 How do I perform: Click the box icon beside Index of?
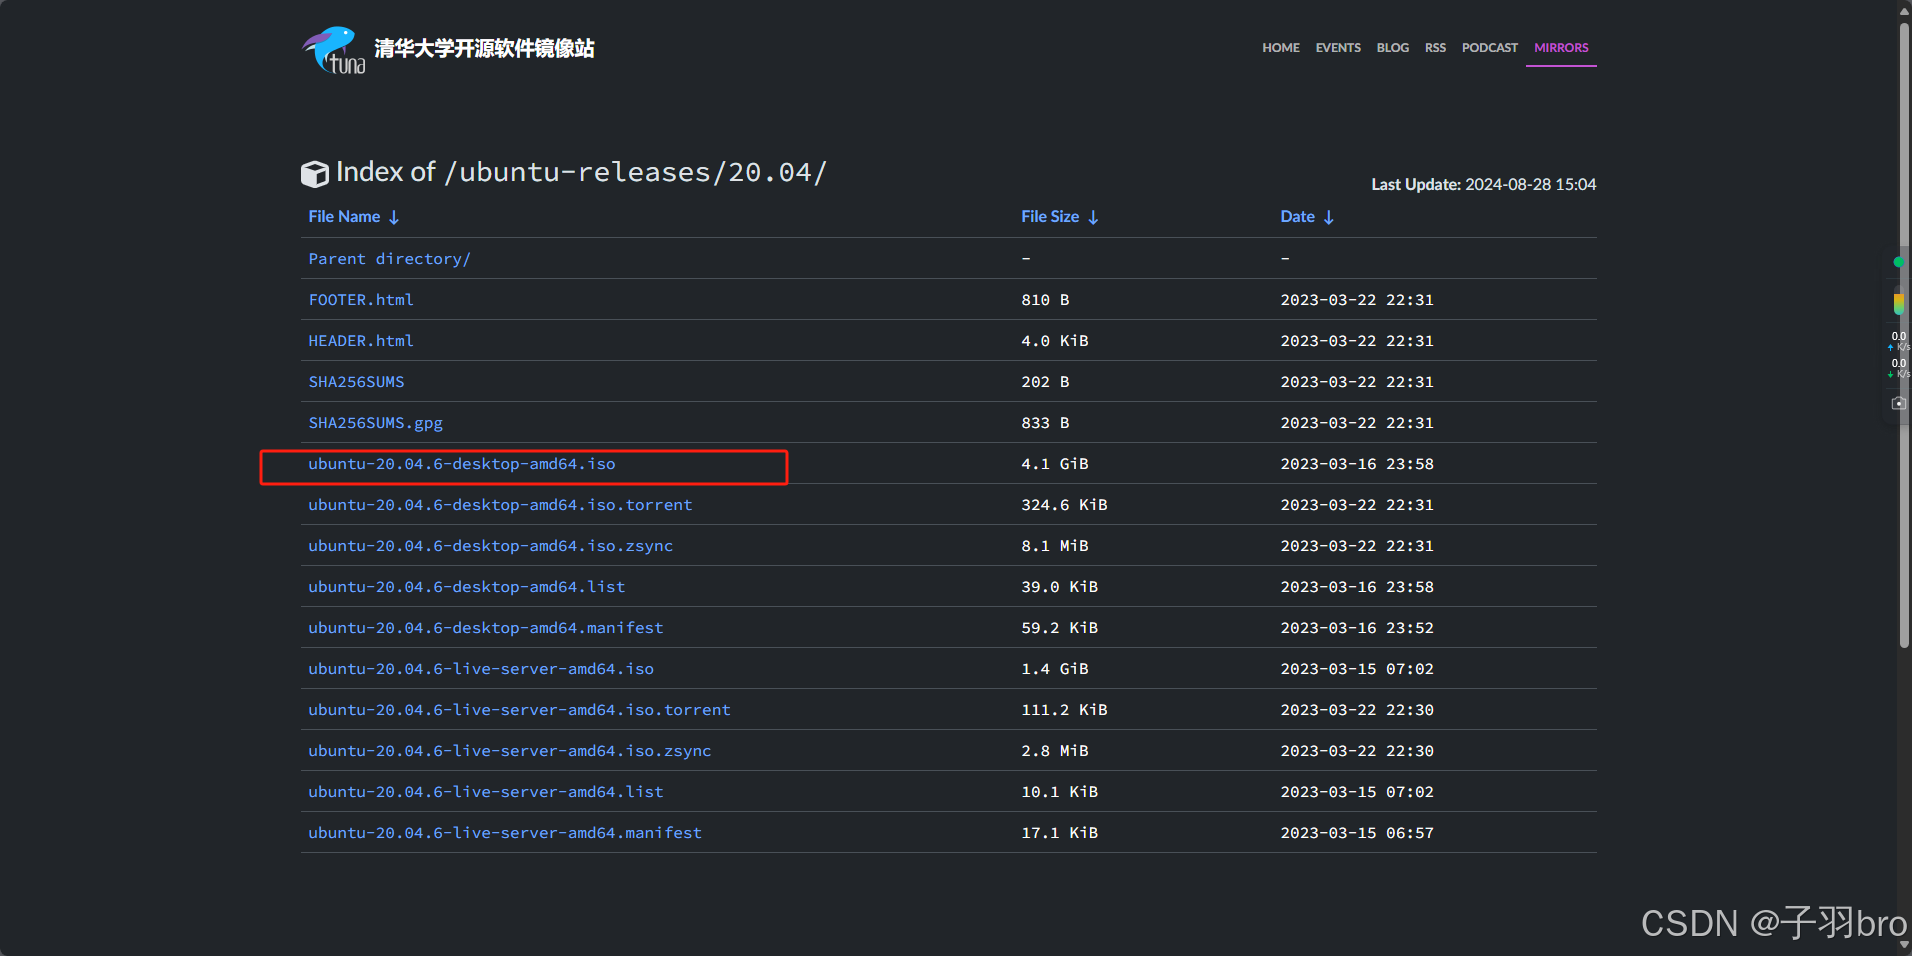(x=315, y=174)
